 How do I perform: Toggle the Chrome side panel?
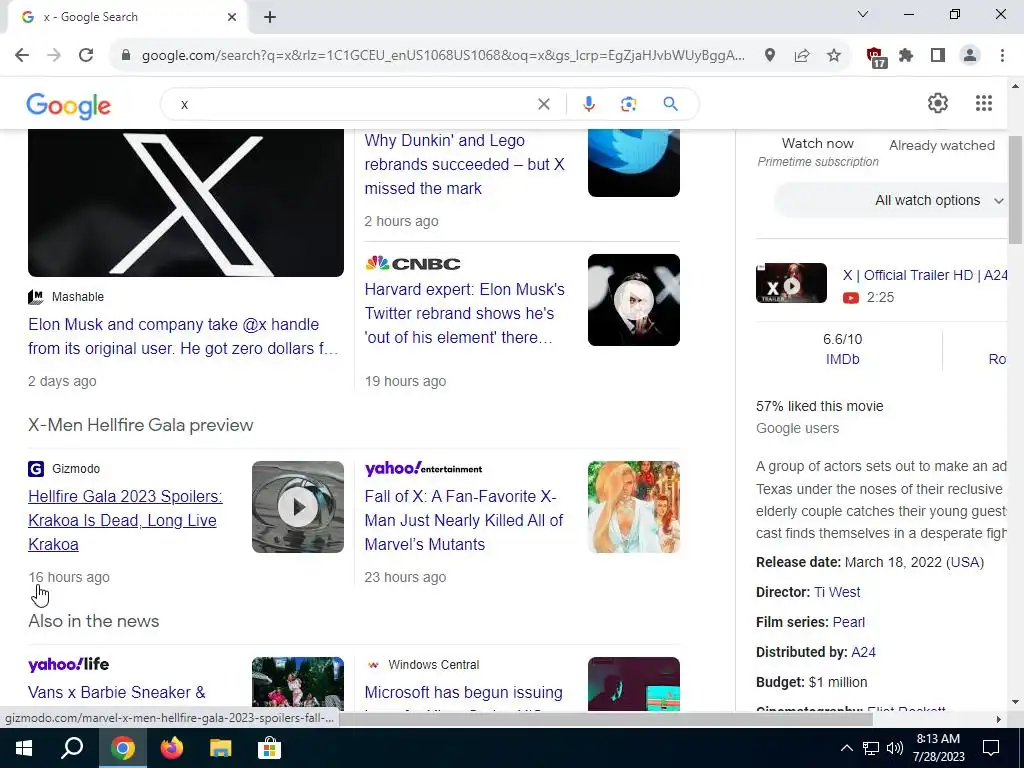coord(938,56)
